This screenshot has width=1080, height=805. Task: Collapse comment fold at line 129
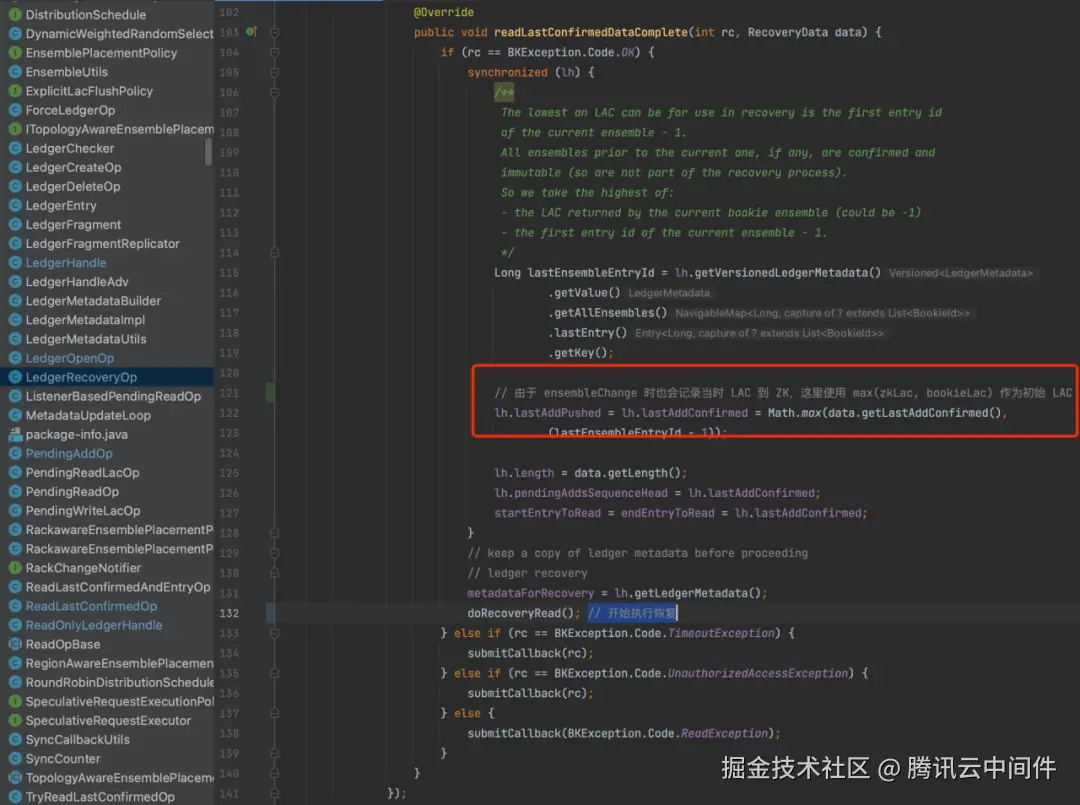274,553
